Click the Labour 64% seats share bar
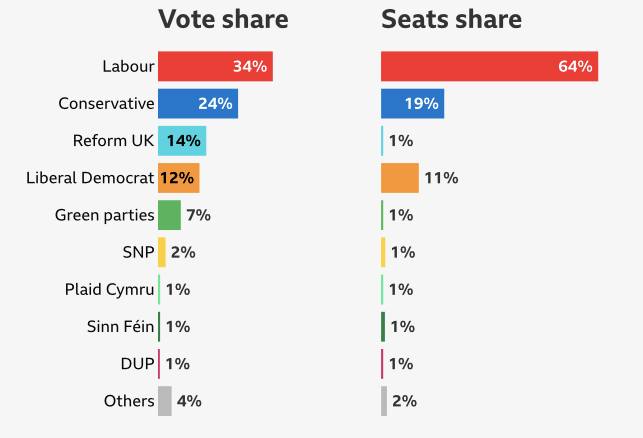643x438 pixels. click(x=489, y=67)
